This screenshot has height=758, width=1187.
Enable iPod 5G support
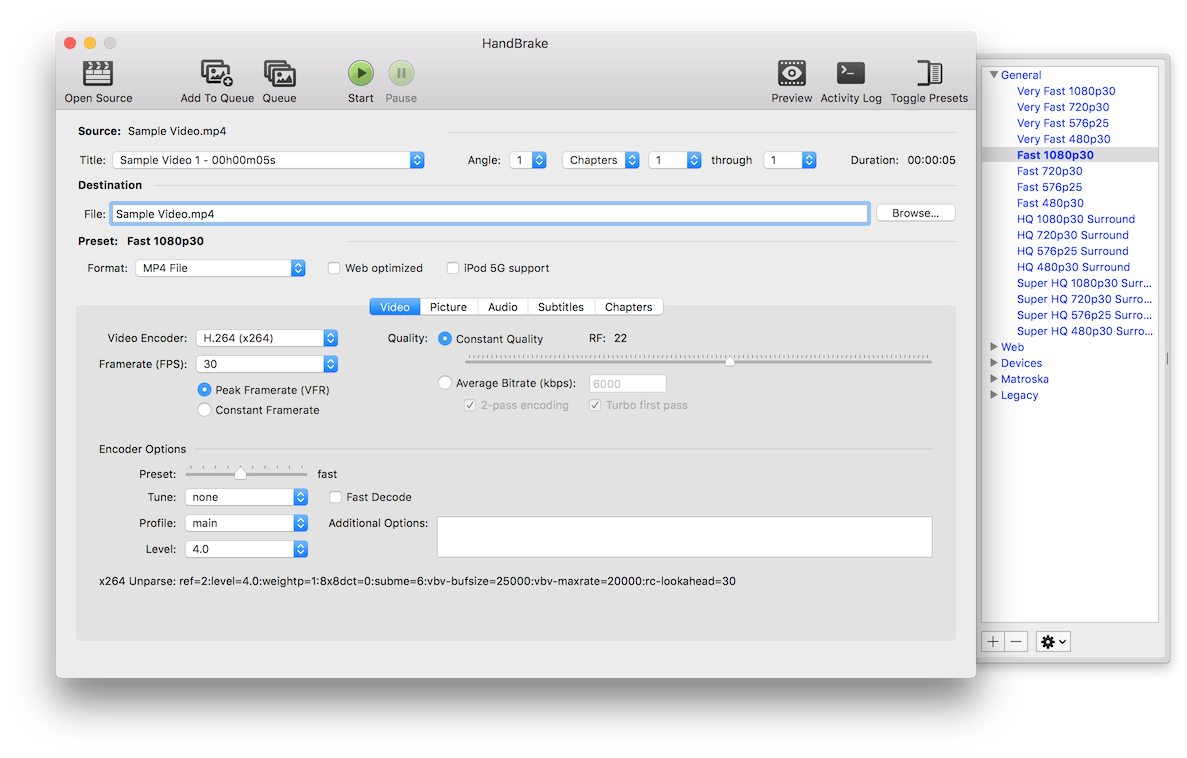pos(452,268)
